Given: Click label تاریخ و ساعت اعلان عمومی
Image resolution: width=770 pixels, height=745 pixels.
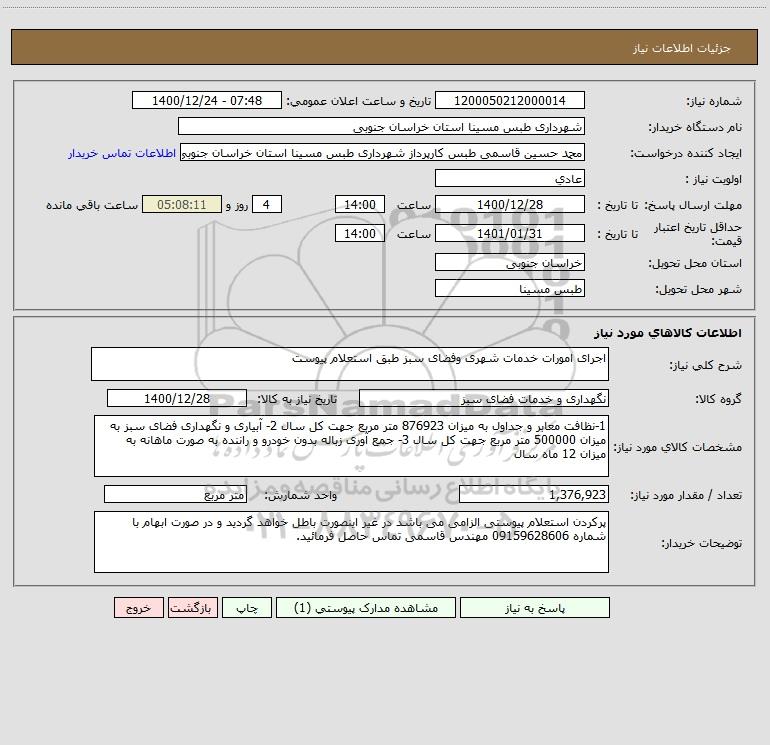Looking at the screenshot, I should tap(358, 102).
